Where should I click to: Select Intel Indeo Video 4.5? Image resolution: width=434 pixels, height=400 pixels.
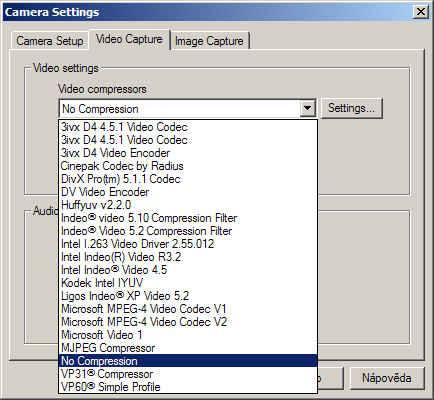[188, 270]
